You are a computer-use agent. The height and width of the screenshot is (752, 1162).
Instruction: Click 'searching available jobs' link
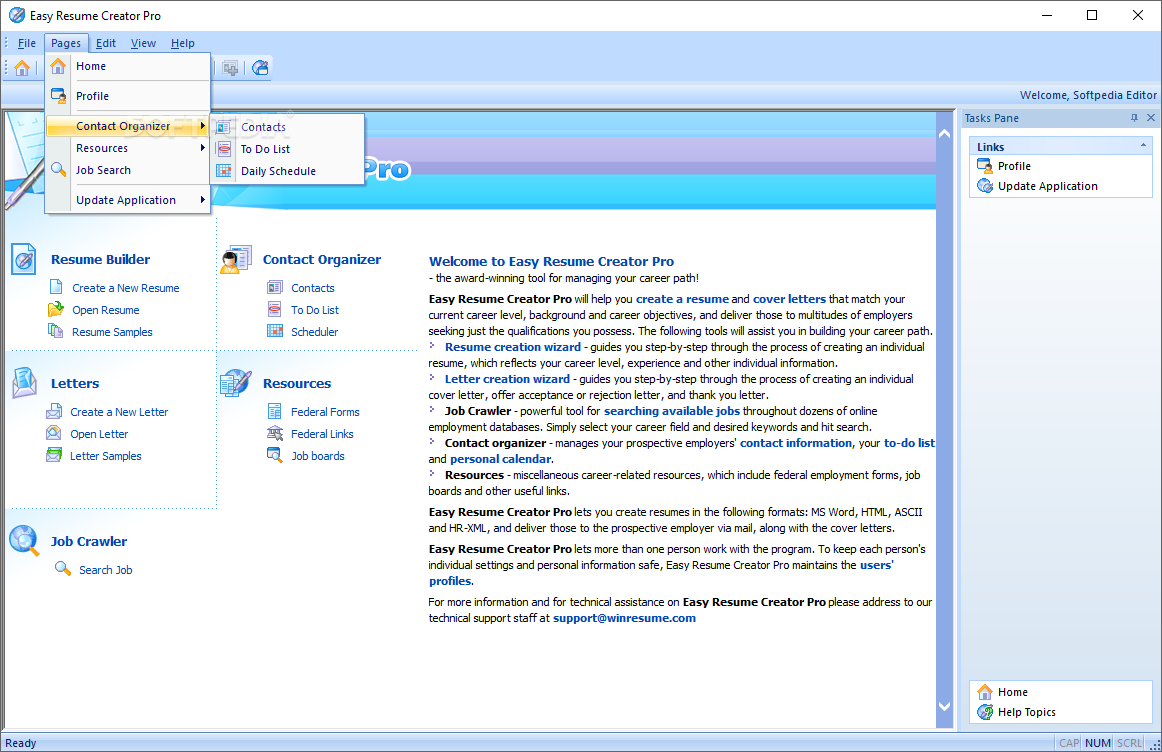672,411
